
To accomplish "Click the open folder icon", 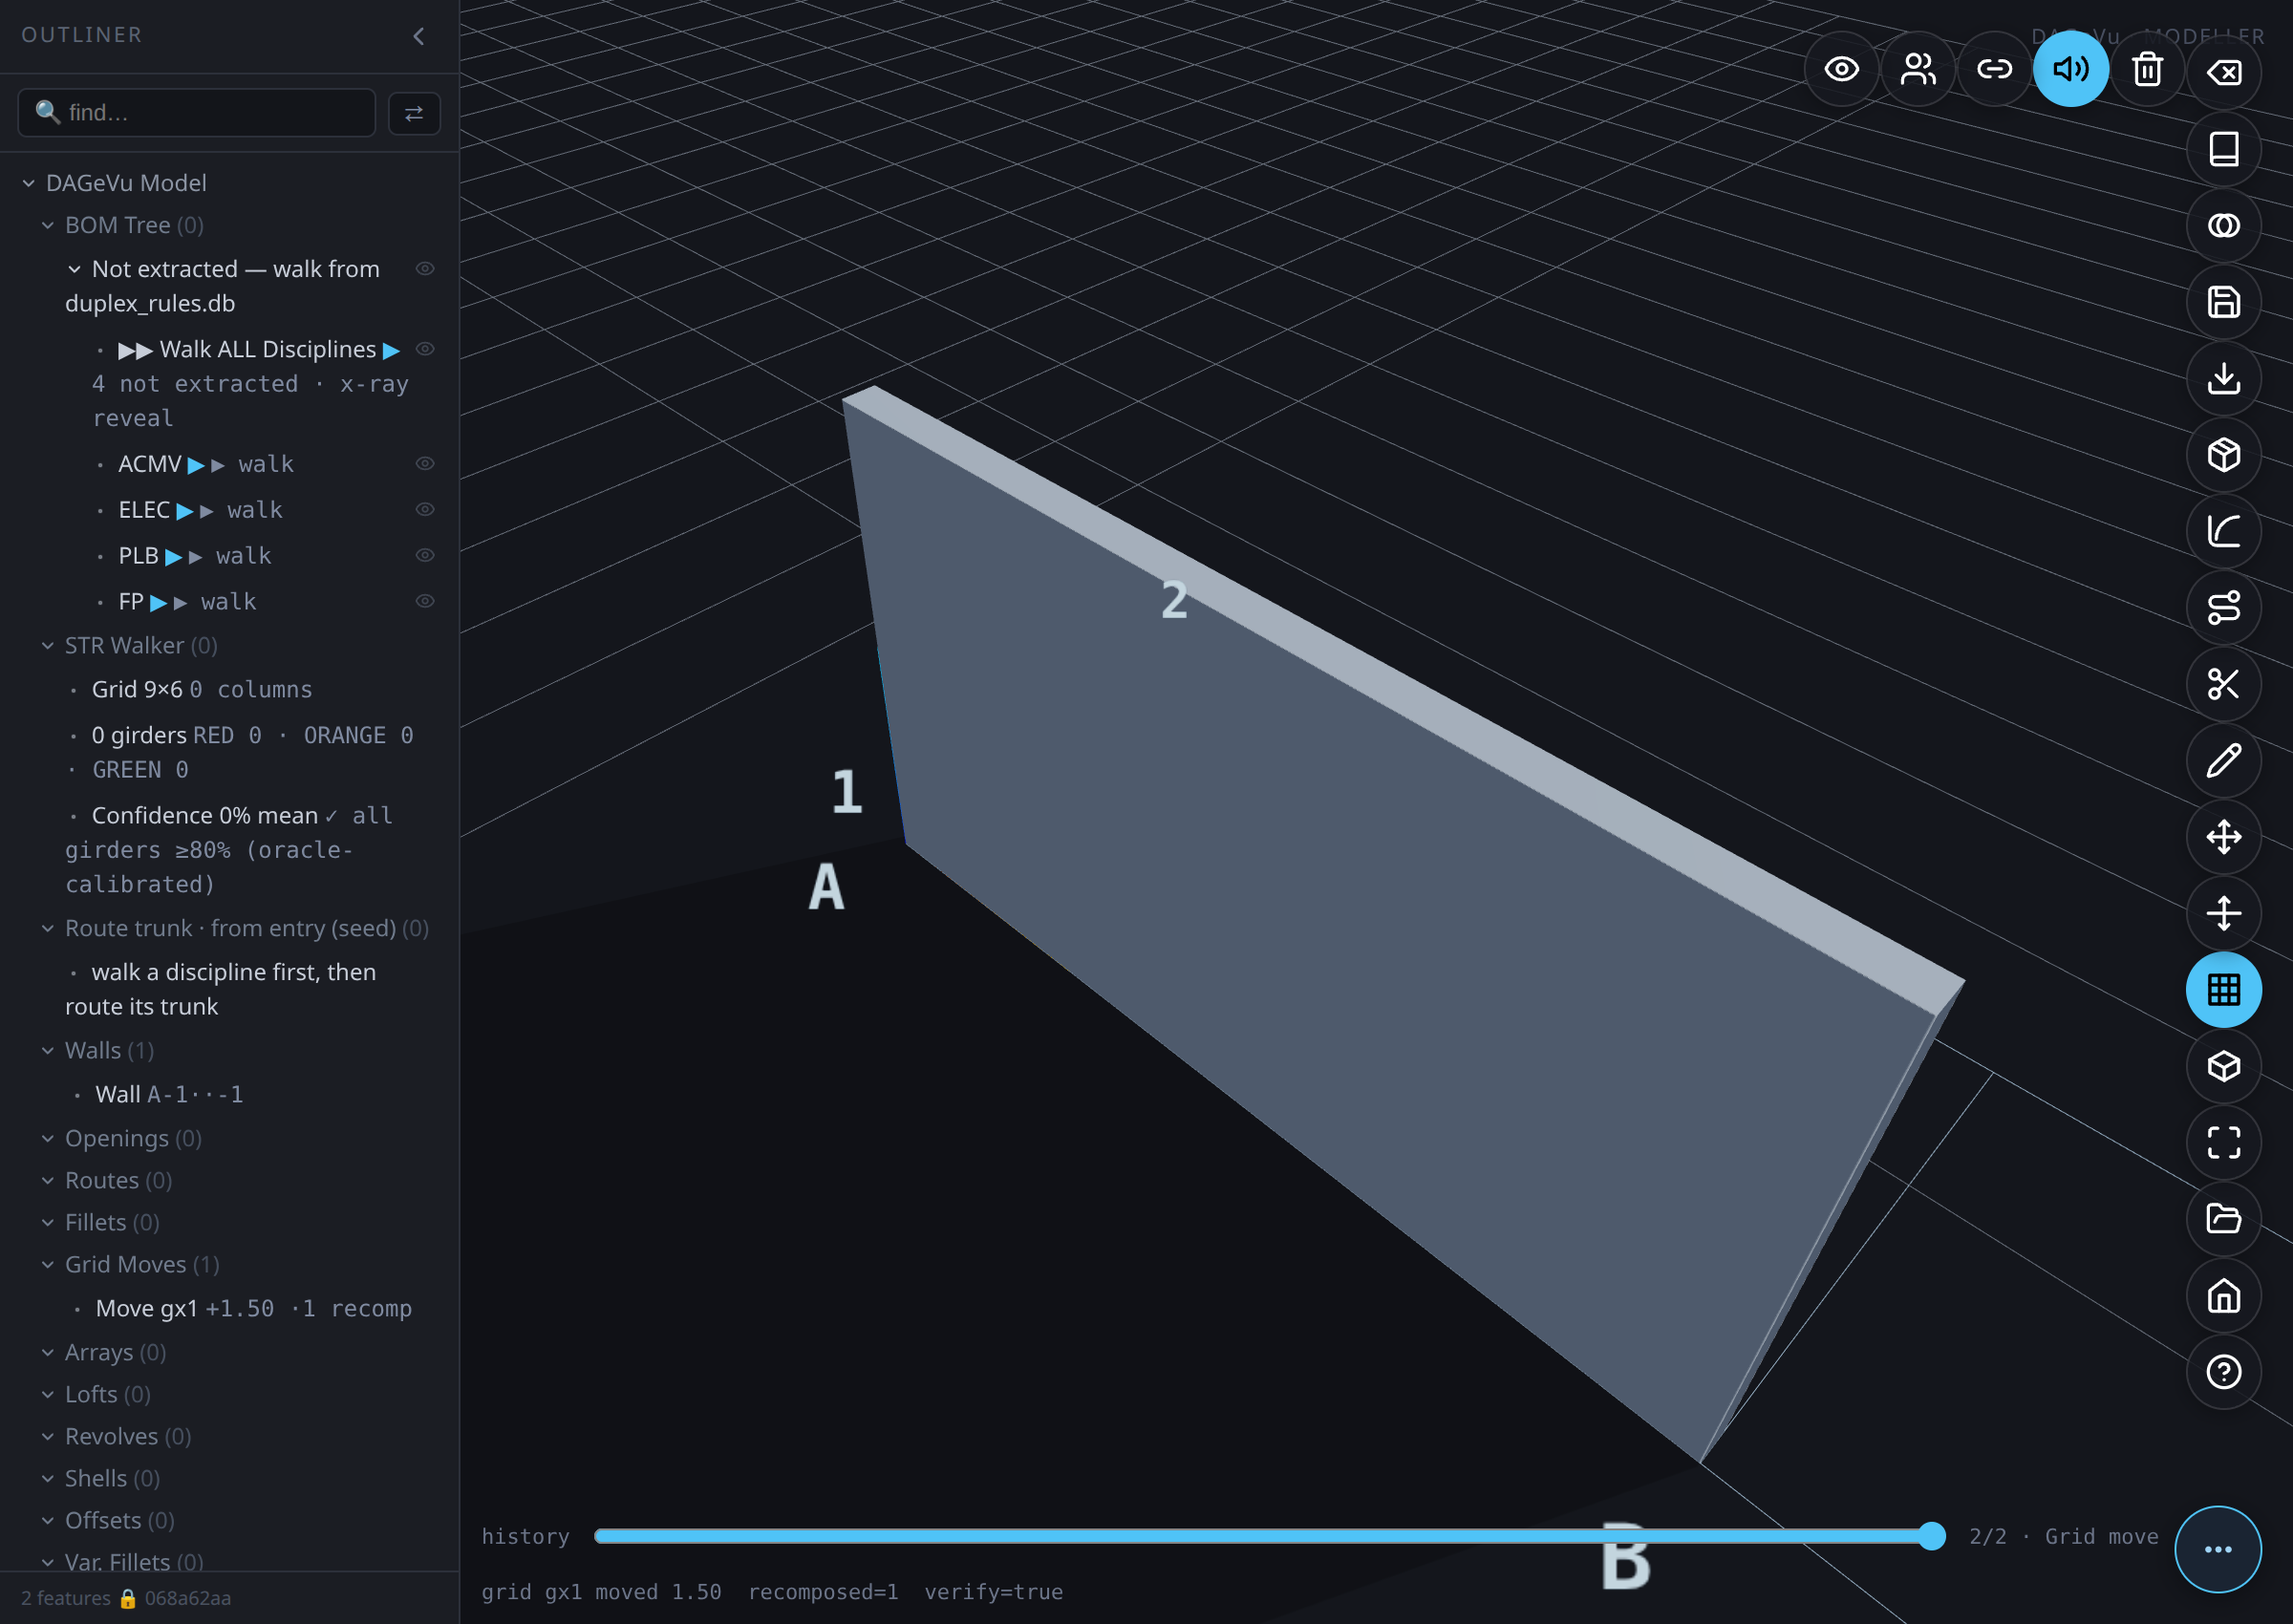I will tap(2223, 1219).
